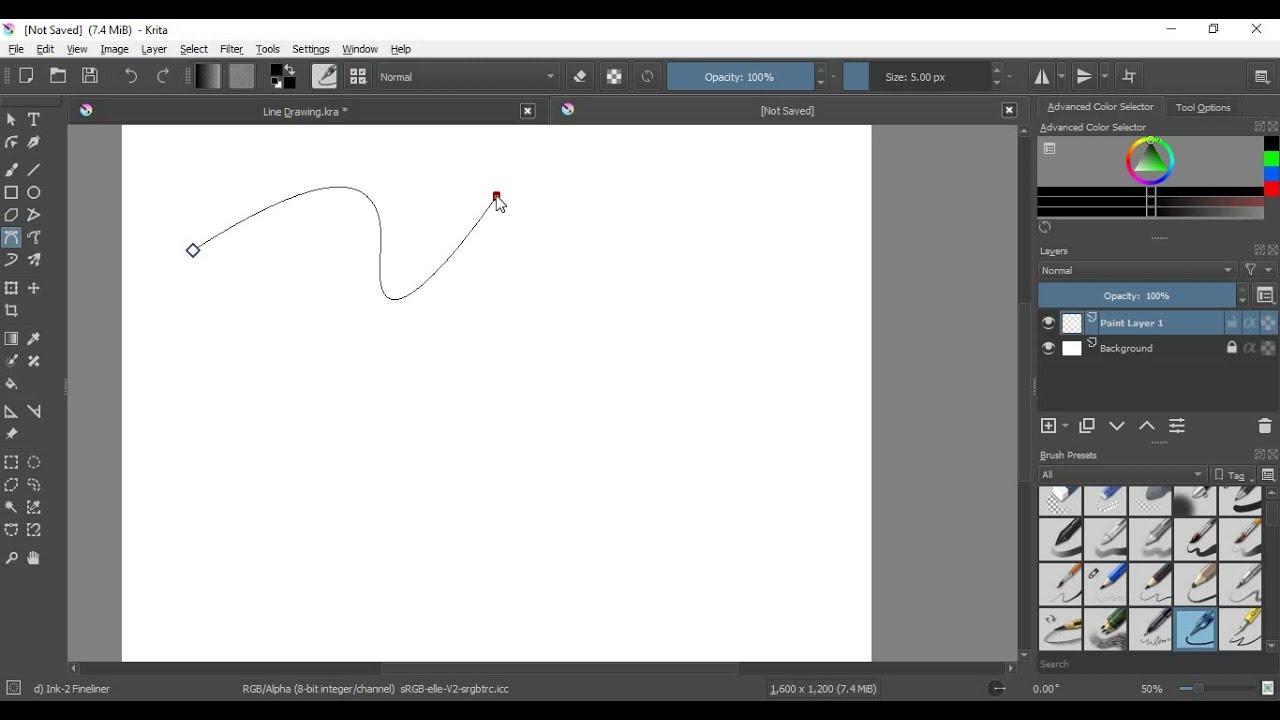Open Layers blending mode Normal dropdown

[x=1137, y=270]
